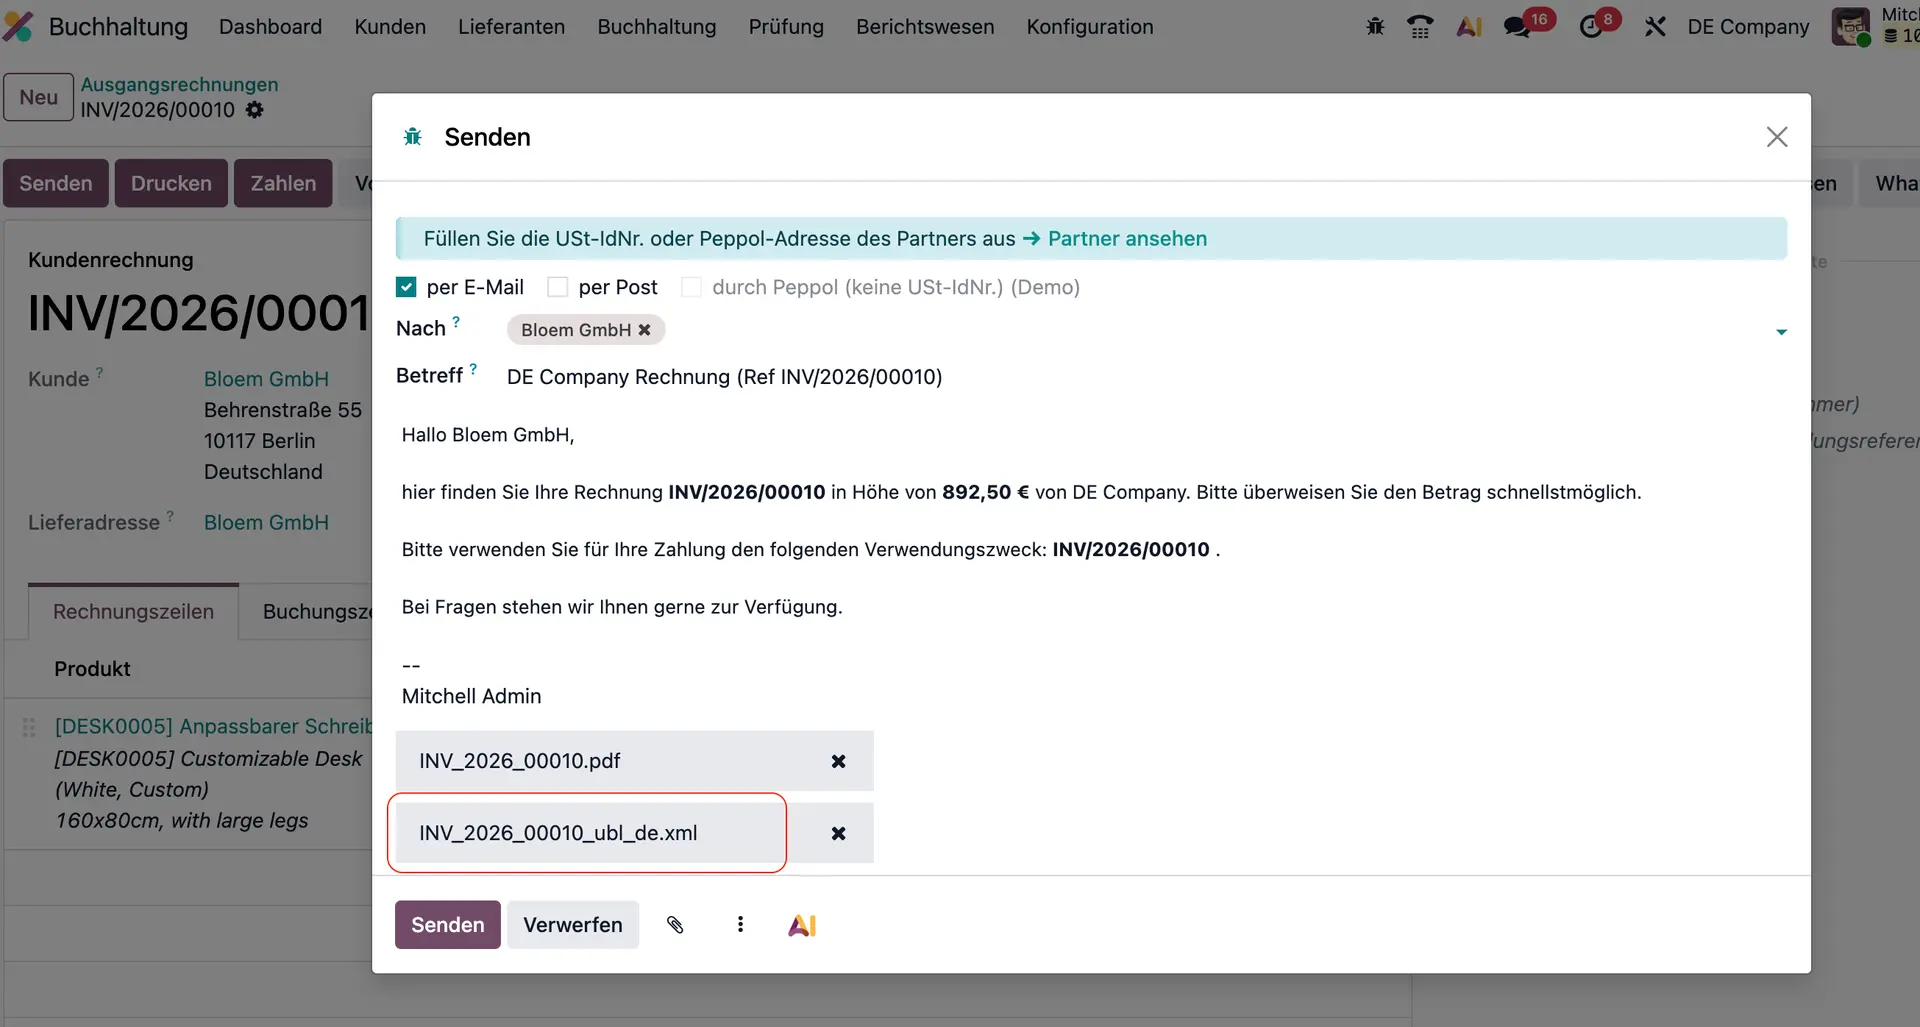The image size is (1920, 1027).
Task: Attach a file using the paperclip icon
Action: (677, 925)
